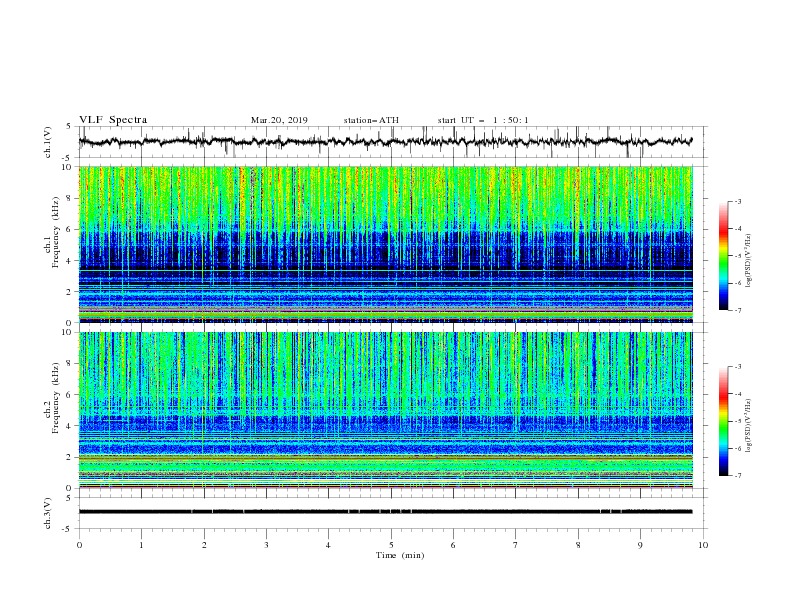Click the "-7" tick on lower color bar

click(x=737, y=476)
